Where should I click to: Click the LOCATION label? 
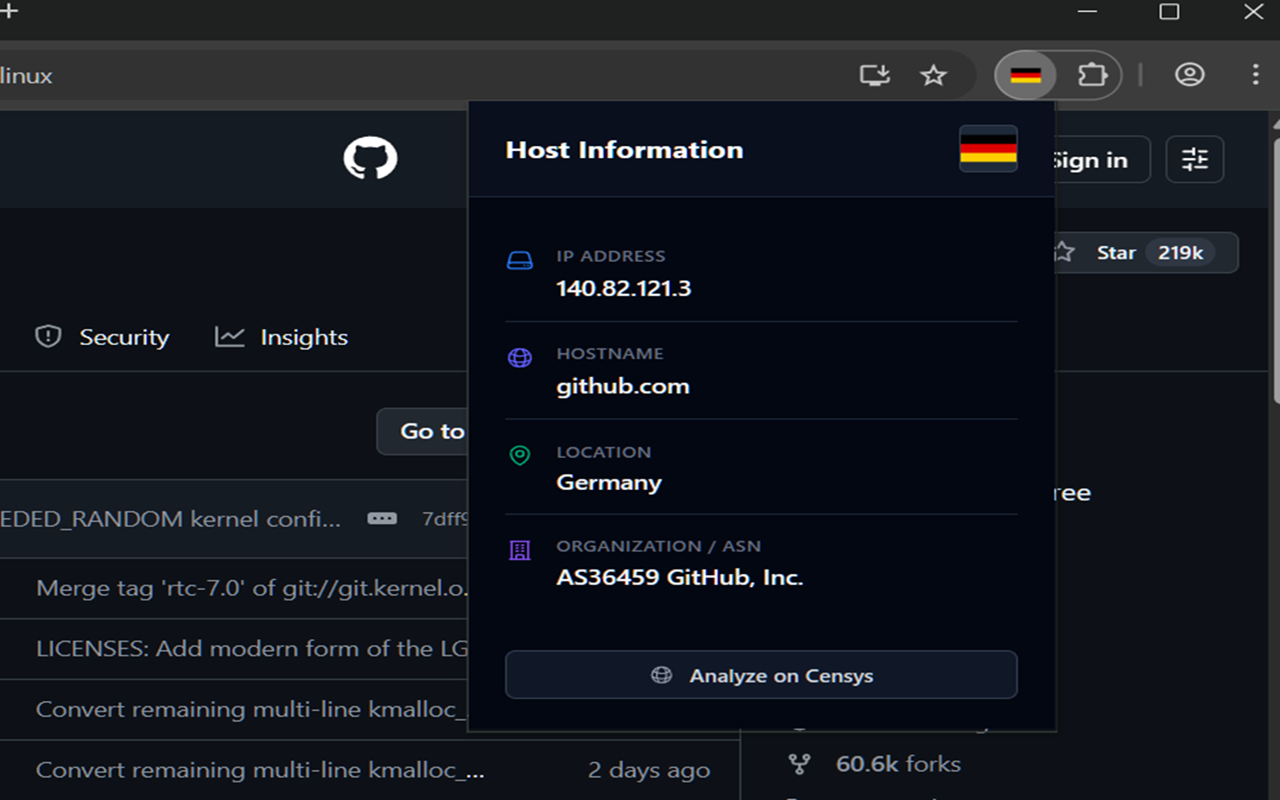(x=604, y=452)
